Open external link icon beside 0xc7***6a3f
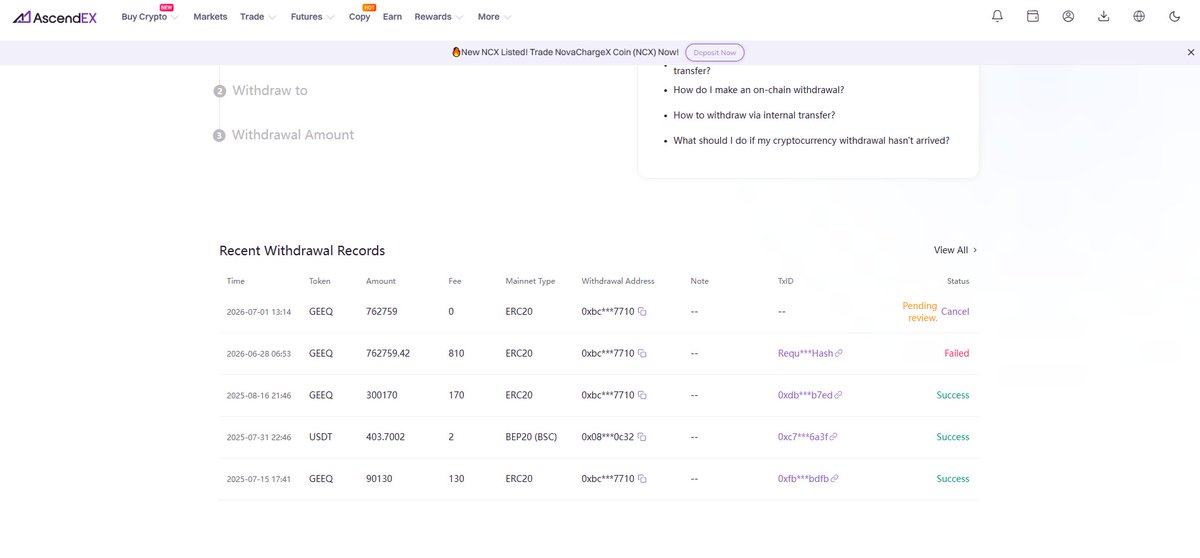Image resolution: width=1200 pixels, height=558 pixels. (834, 438)
